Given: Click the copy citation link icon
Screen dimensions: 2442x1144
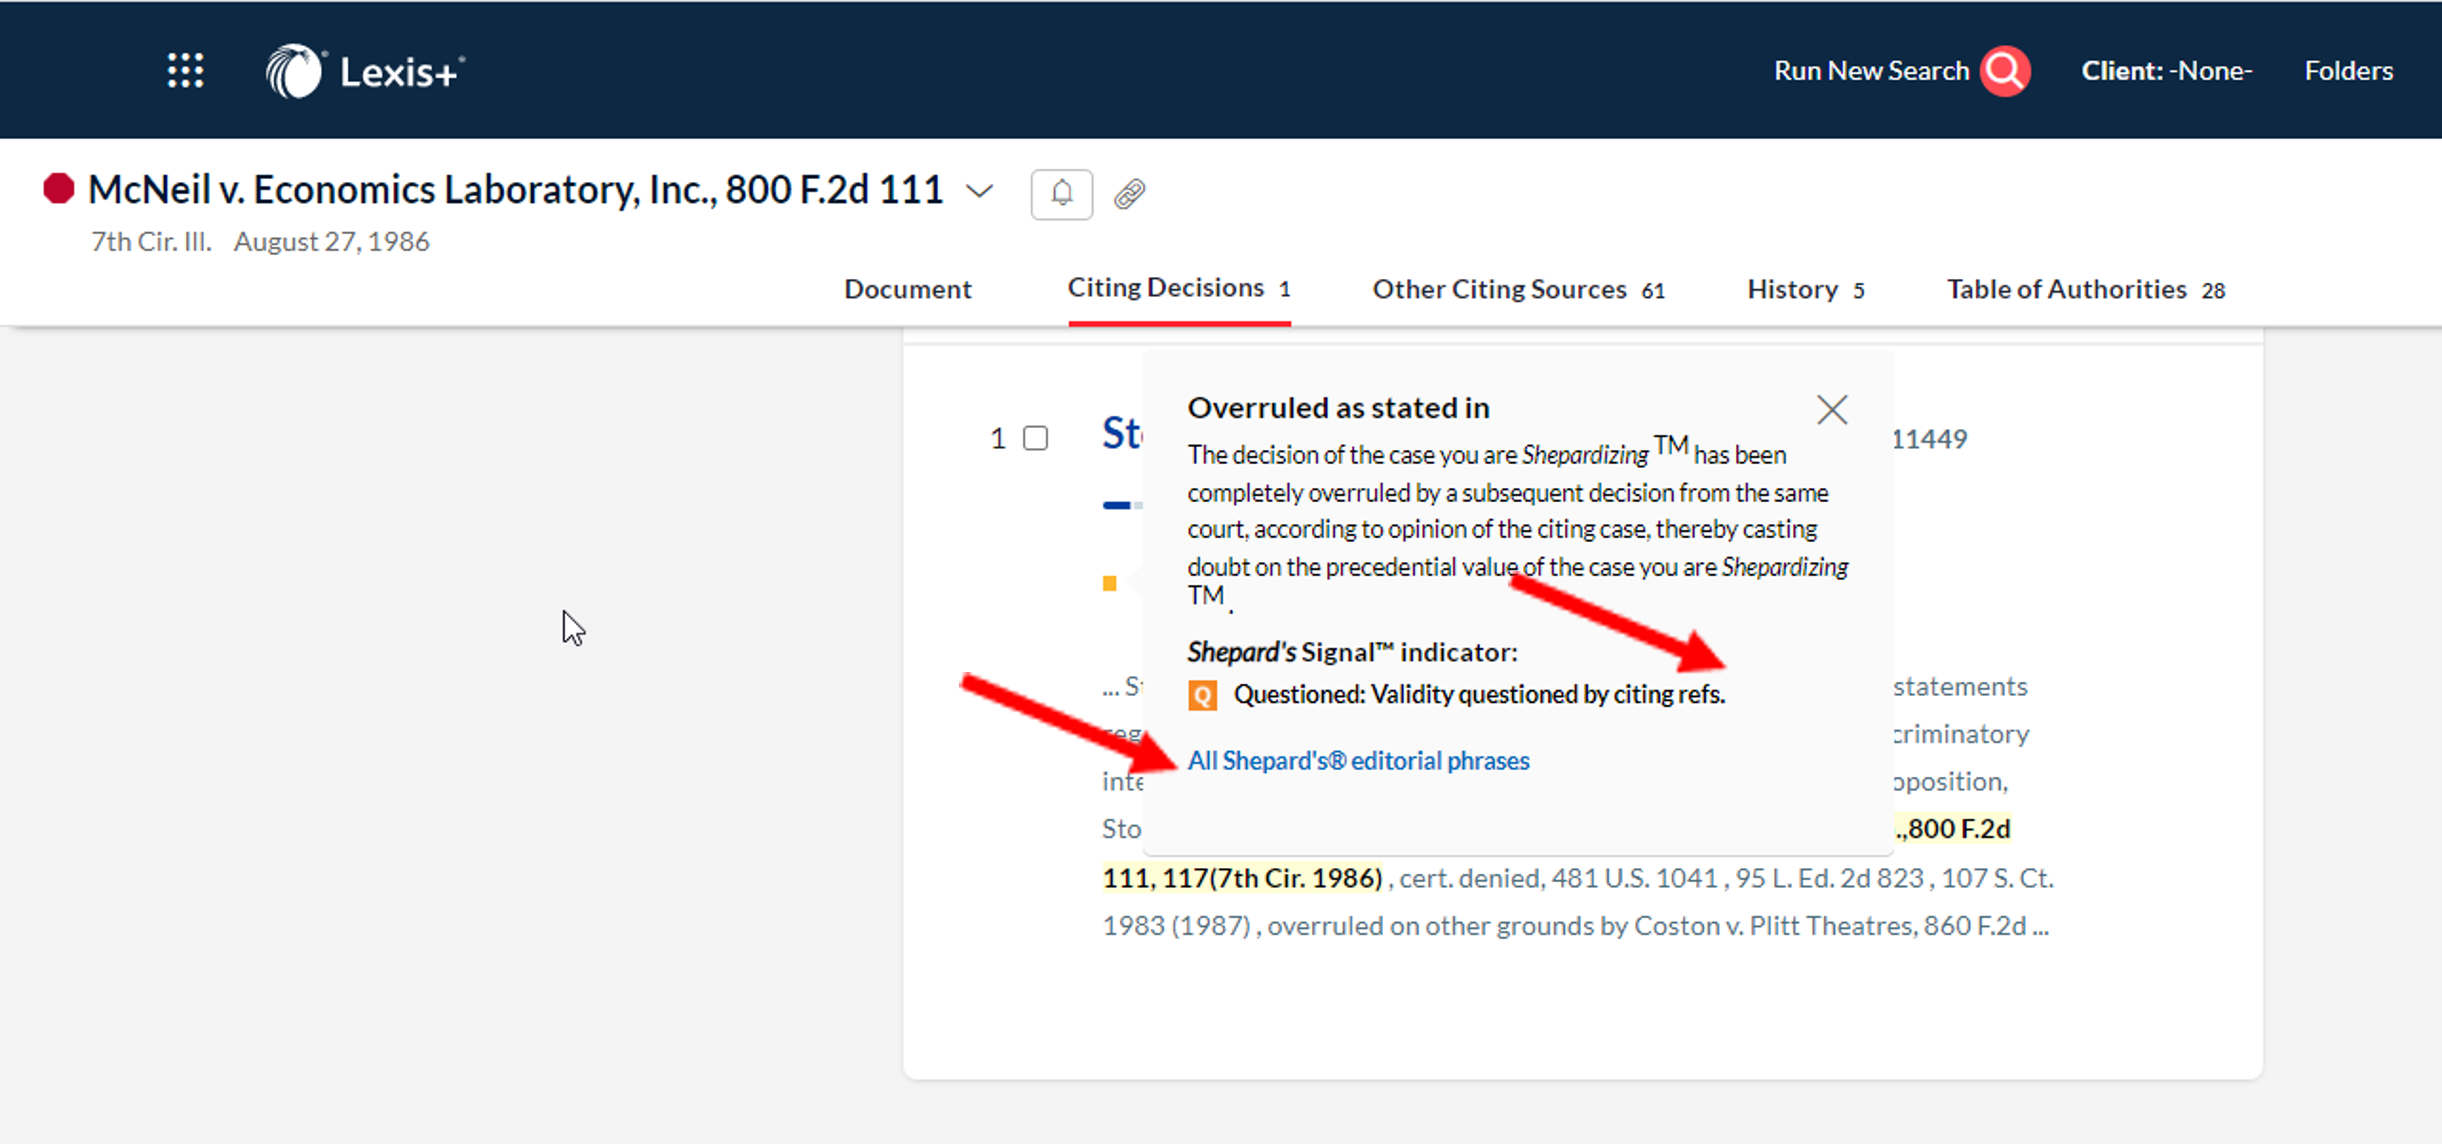Looking at the screenshot, I should tap(1130, 193).
